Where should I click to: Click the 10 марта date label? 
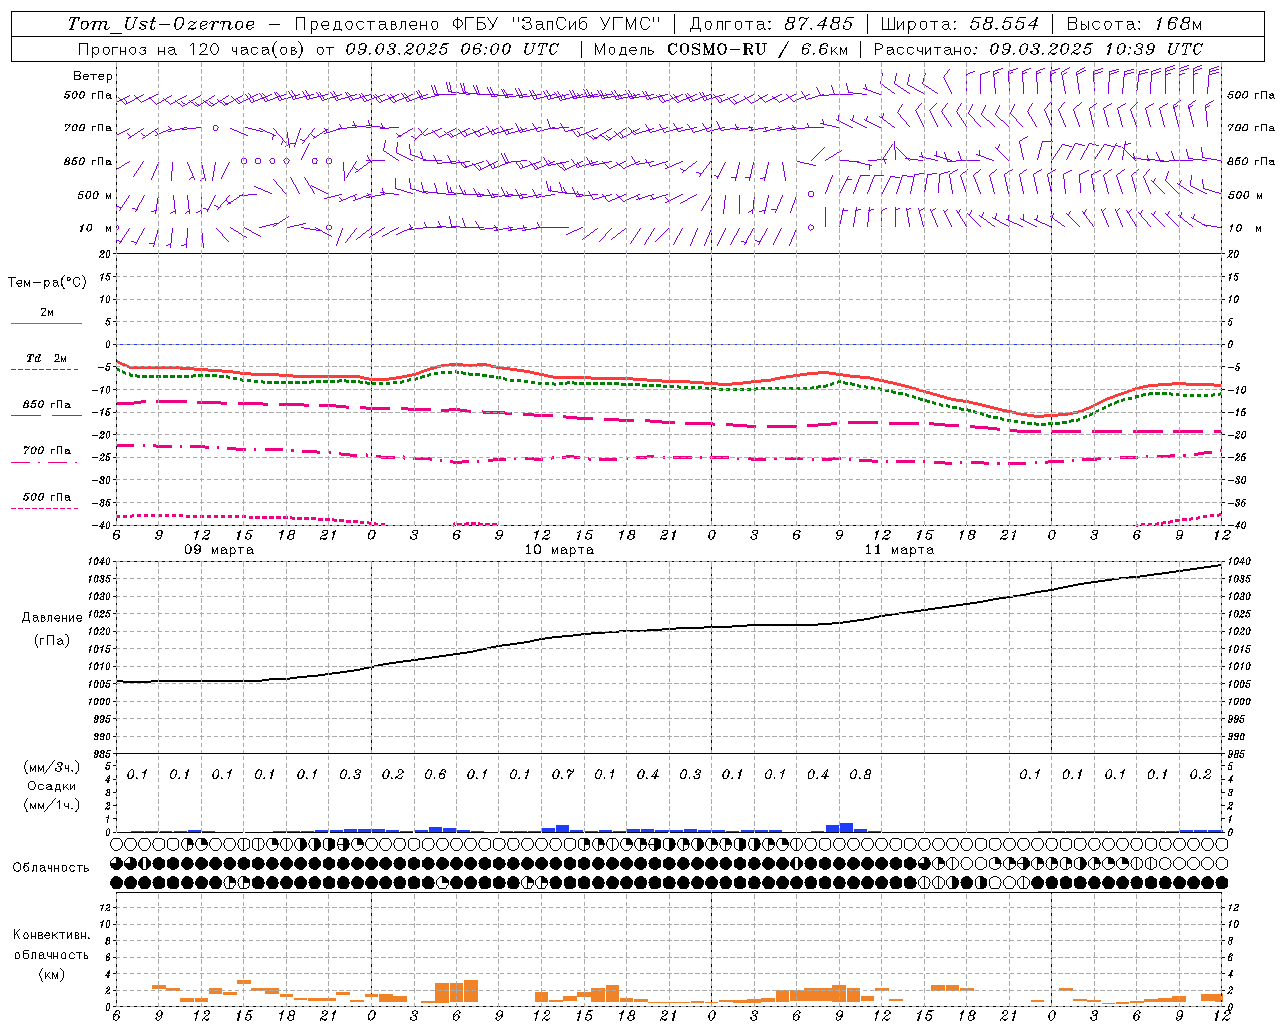[x=559, y=550]
